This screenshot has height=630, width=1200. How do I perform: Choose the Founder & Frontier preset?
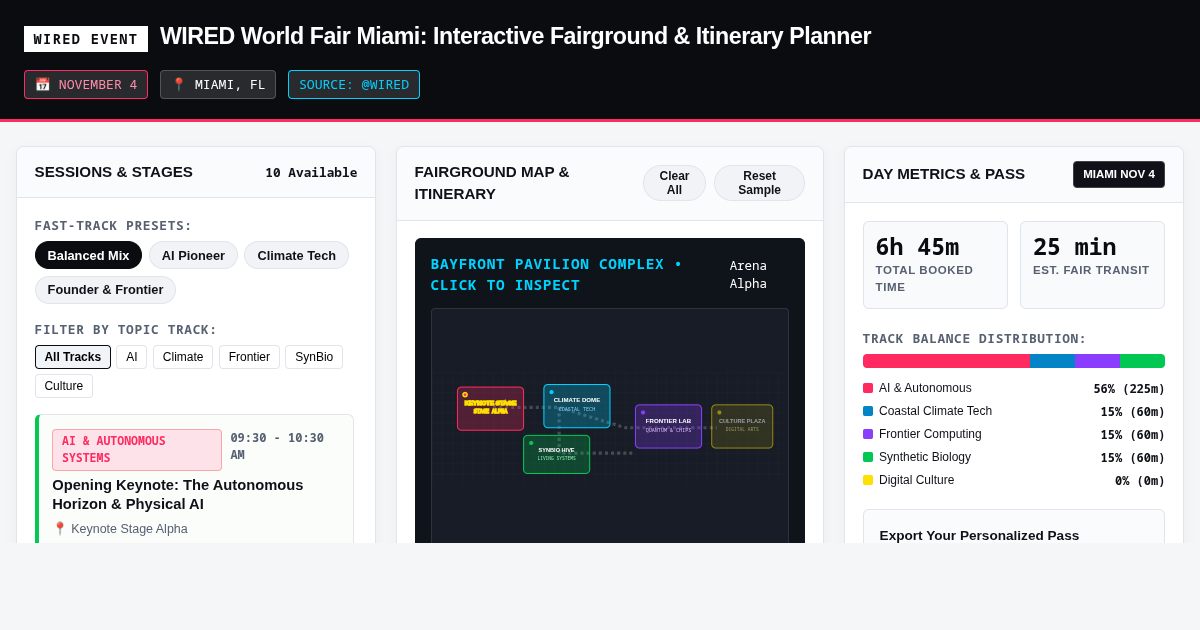click(x=105, y=290)
